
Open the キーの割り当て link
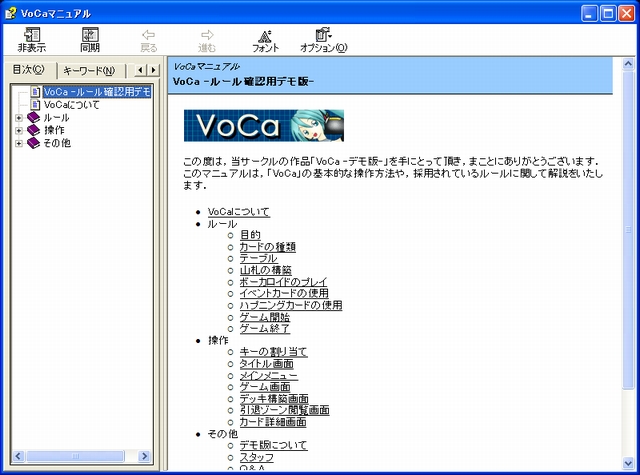click(273, 352)
